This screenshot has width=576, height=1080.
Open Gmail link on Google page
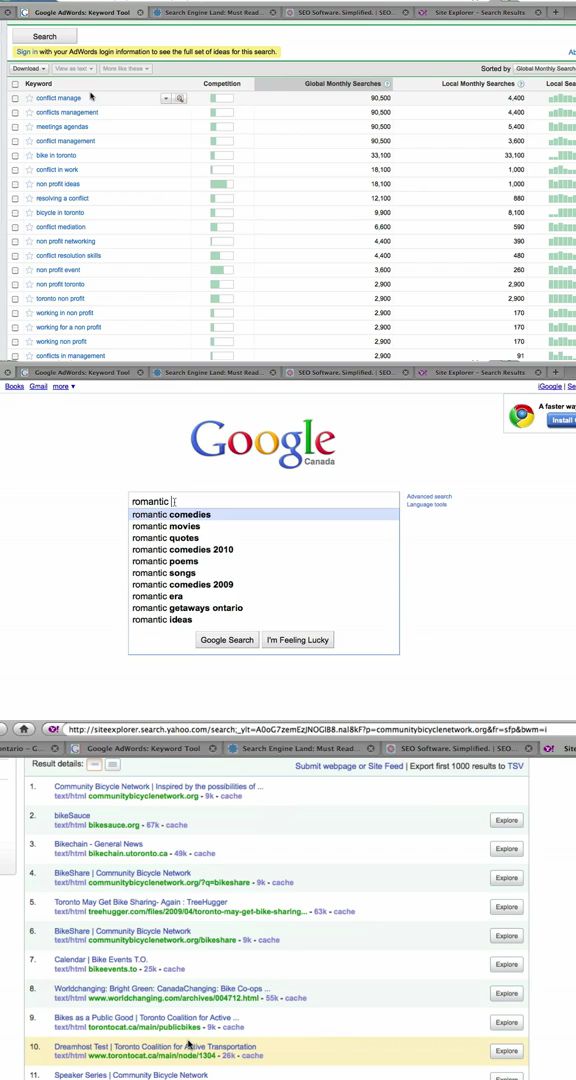pyautogui.click(x=39, y=386)
